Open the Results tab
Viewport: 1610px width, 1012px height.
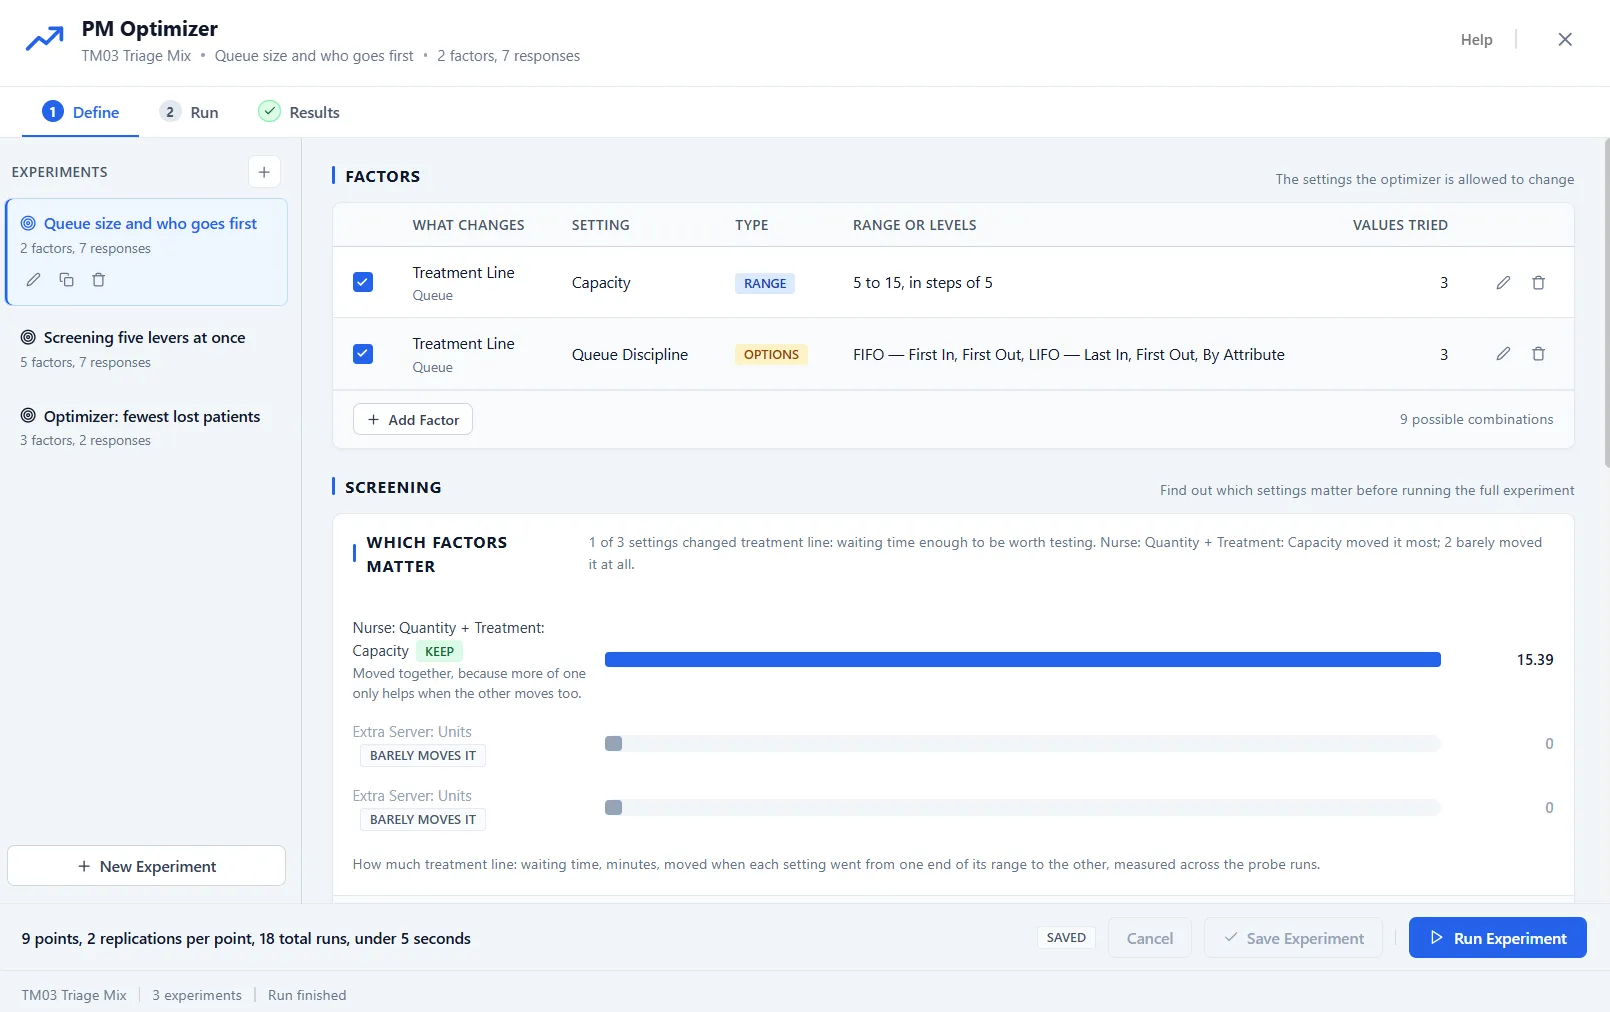click(x=299, y=112)
